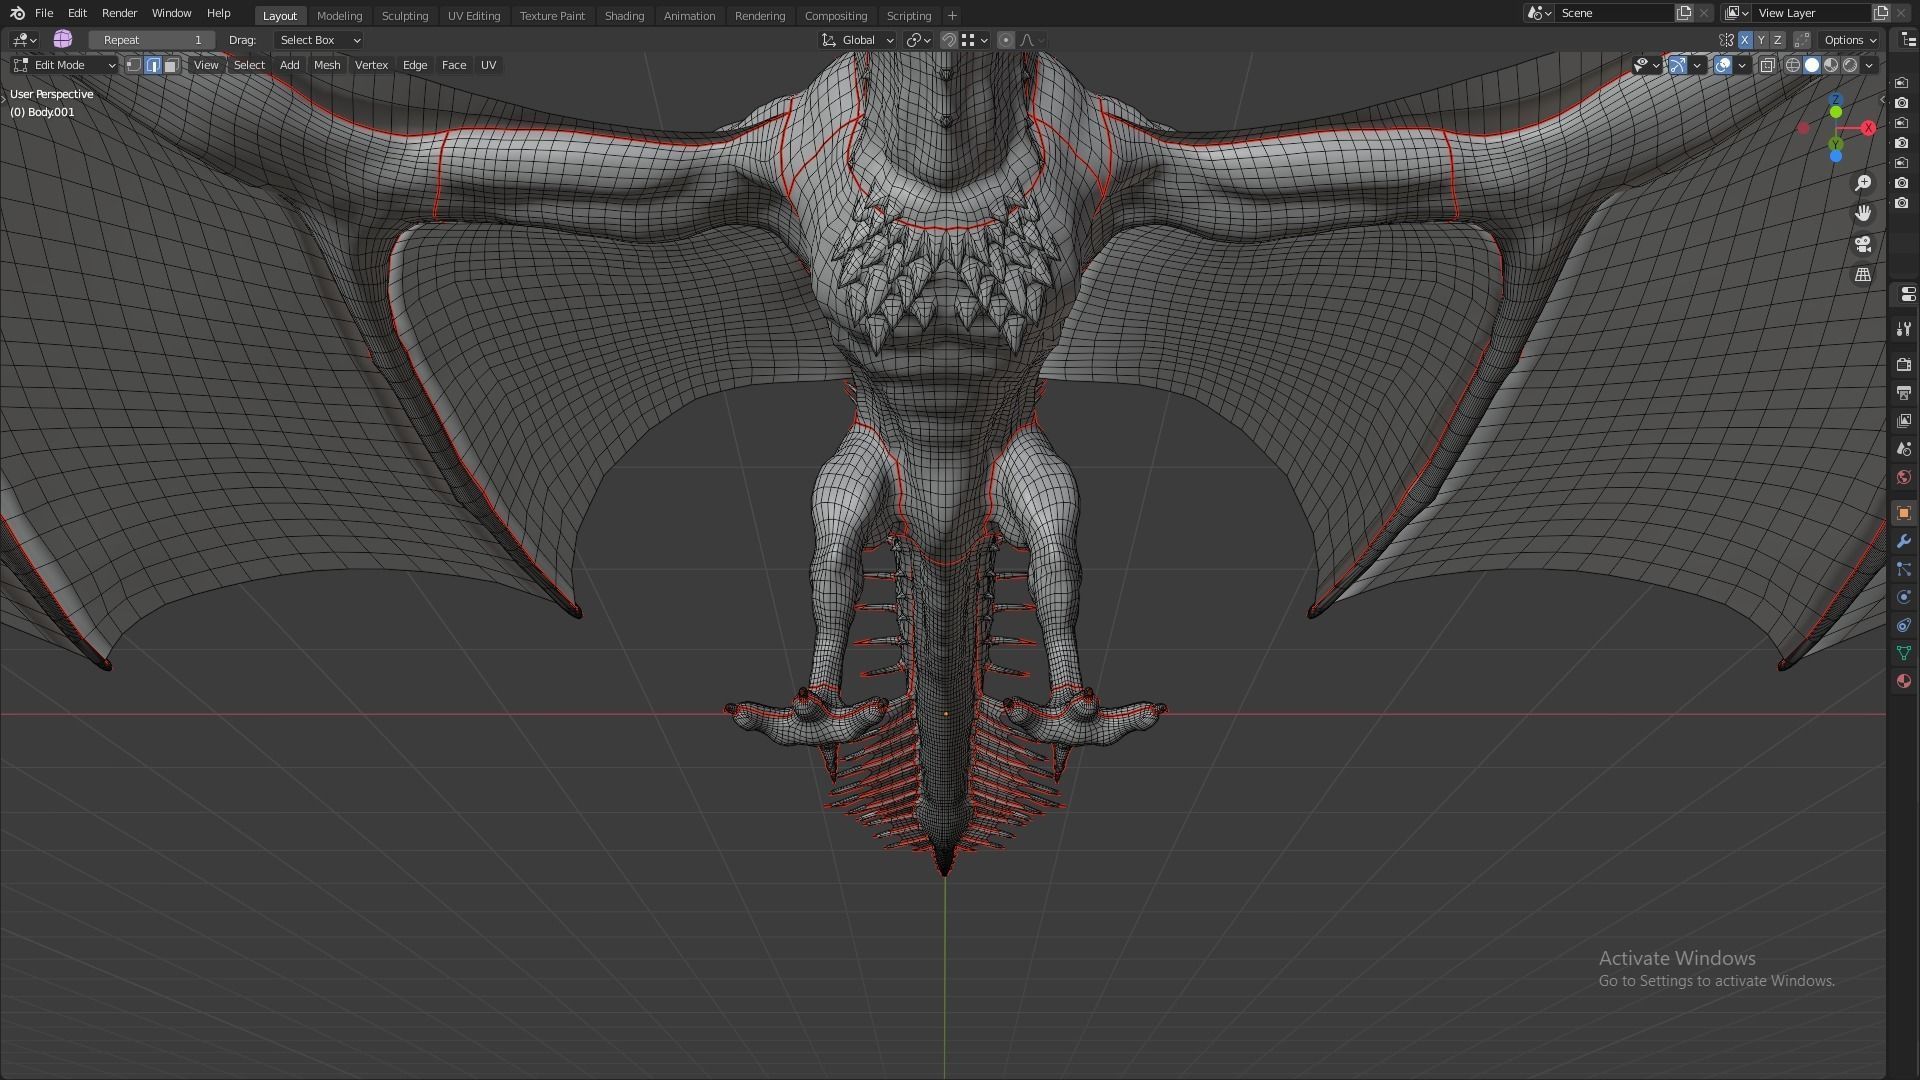
Task: Toggle viewport overlays display
Action: pyautogui.click(x=1723, y=65)
